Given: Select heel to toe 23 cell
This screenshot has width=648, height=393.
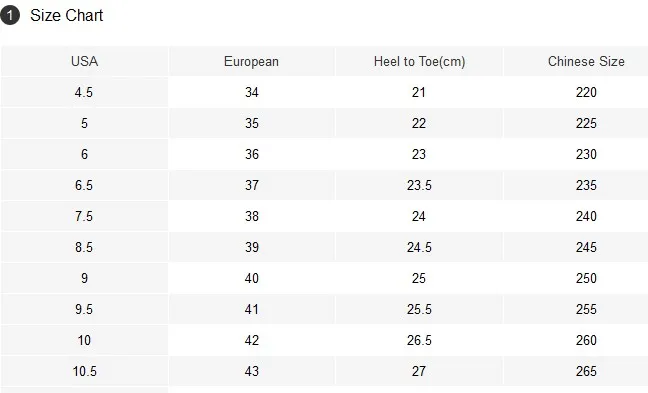Looking at the screenshot, I should click(419, 154).
